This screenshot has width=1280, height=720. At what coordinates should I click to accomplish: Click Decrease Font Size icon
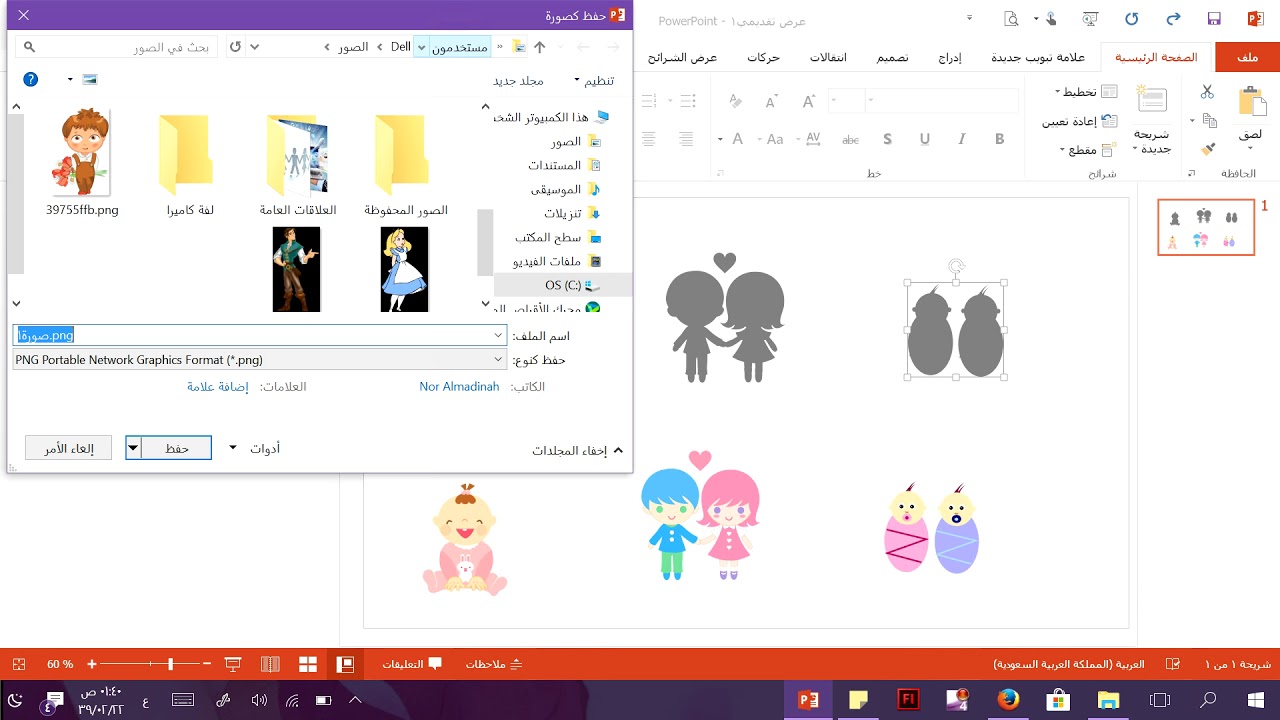click(771, 101)
